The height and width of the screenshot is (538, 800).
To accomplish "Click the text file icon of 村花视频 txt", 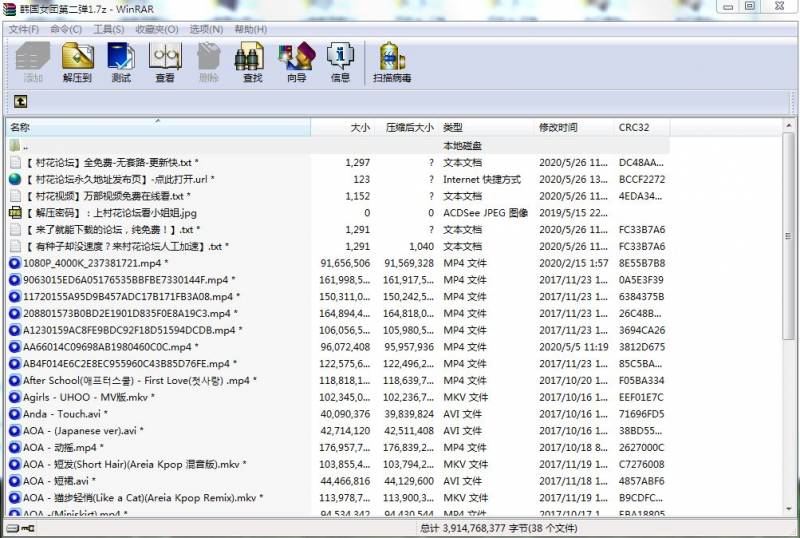I will point(15,196).
